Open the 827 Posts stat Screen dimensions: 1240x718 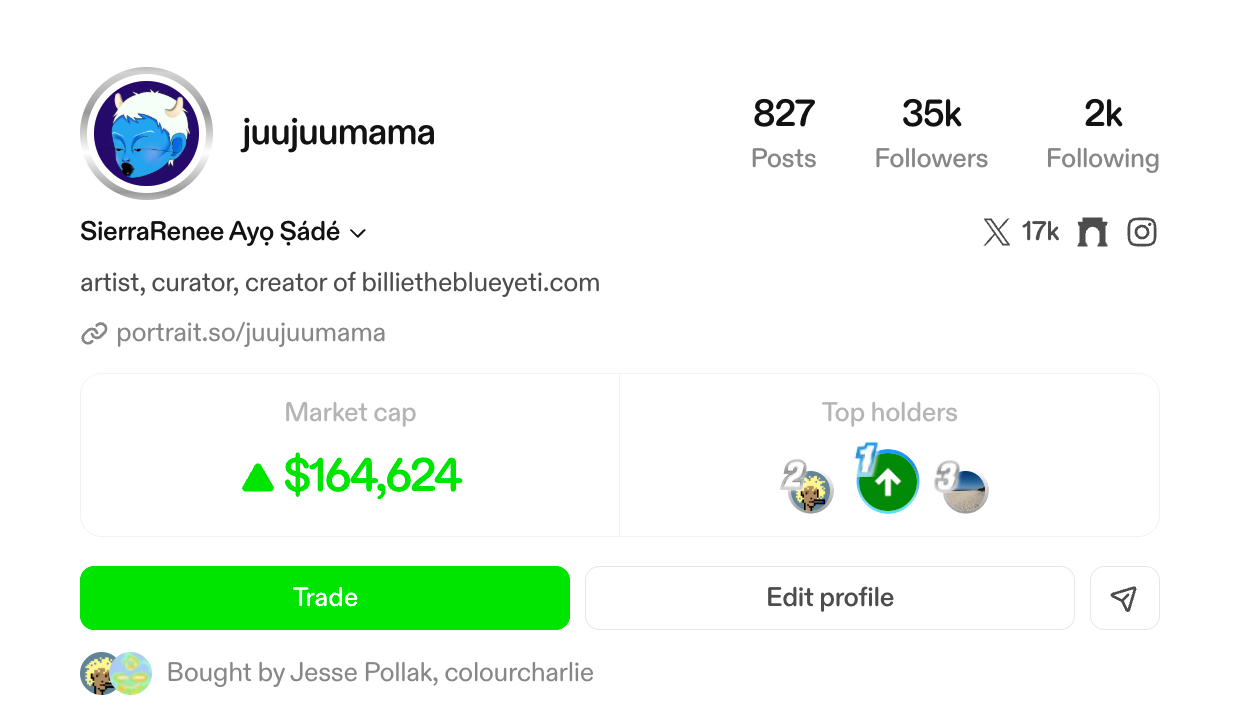[x=784, y=134]
